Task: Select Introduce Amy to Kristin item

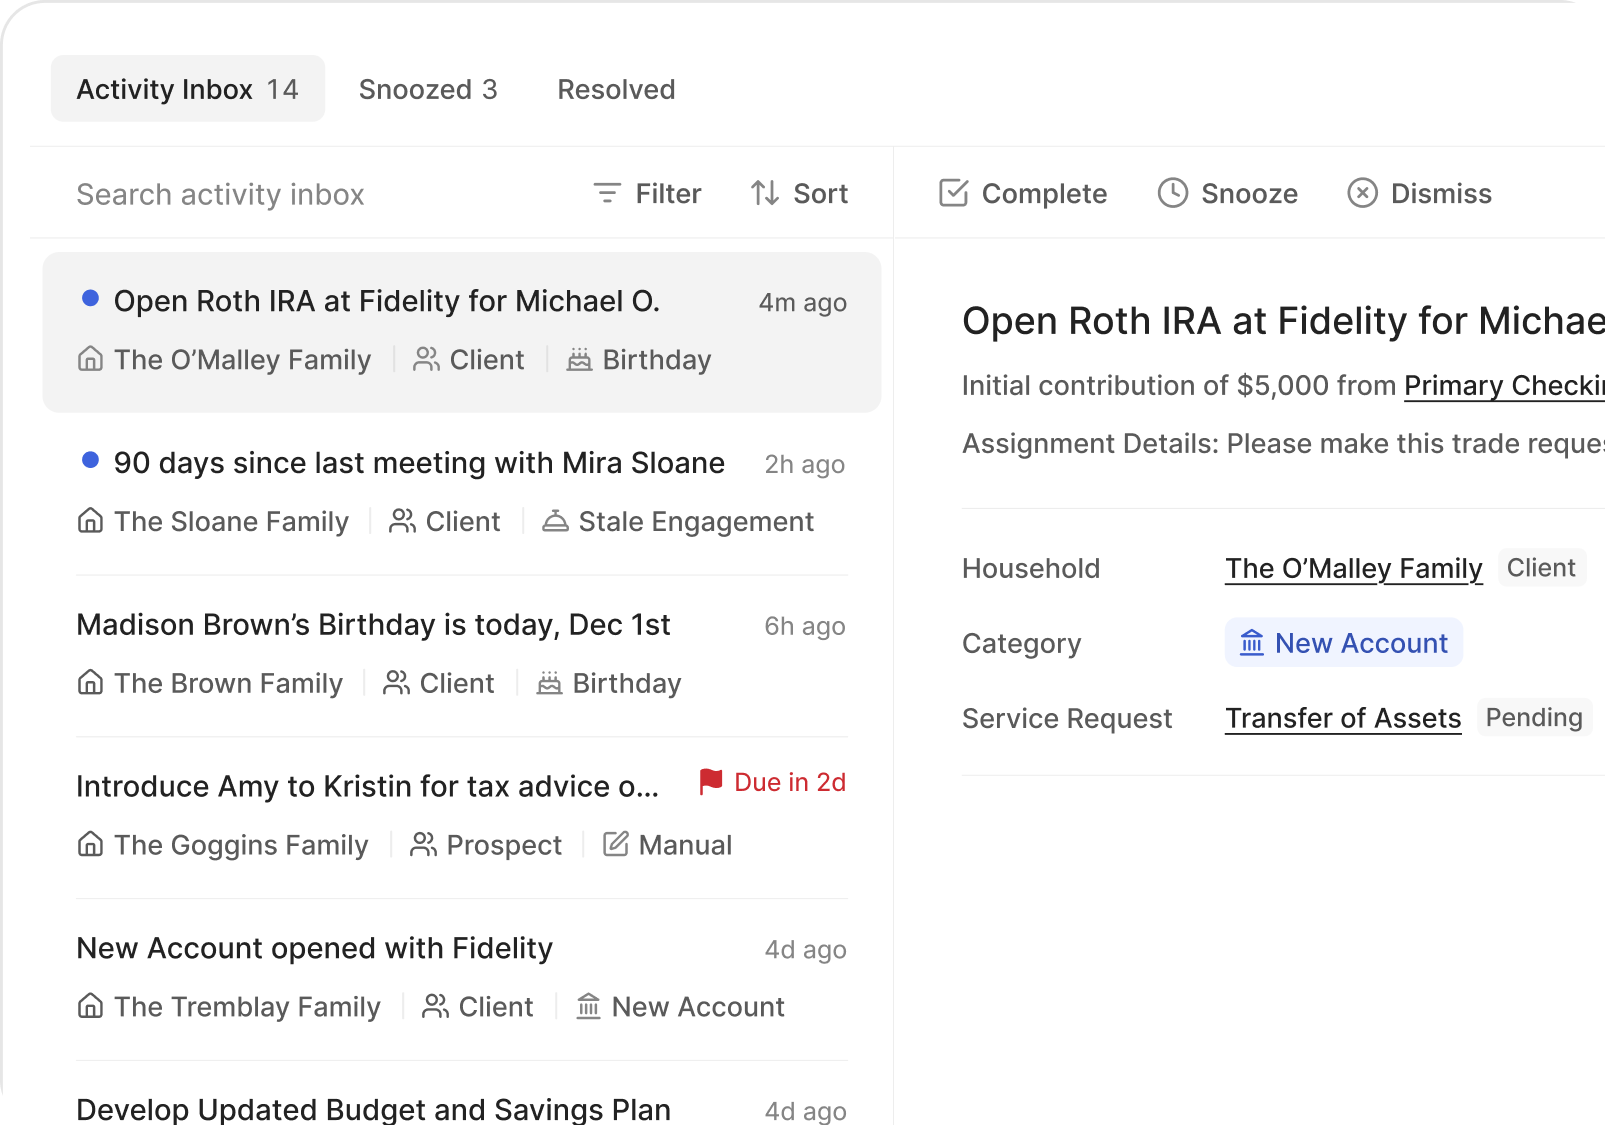Action: [462, 817]
